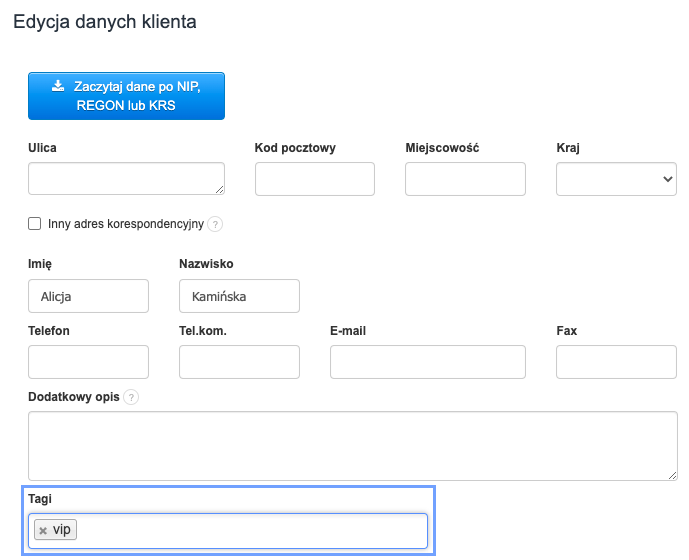689x560 pixels.
Task: Click into the Kod pocztowy field
Action: tap(315, 179)
